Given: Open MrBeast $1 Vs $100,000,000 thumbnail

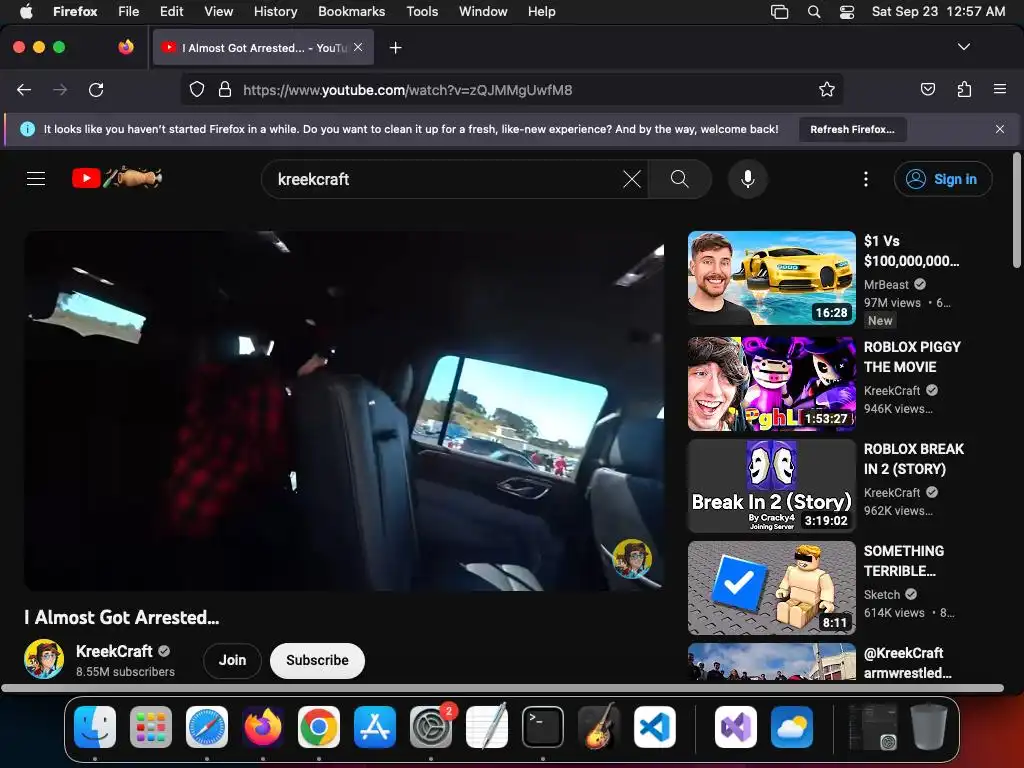Looking at the screenshot, I should coord(771,278).
